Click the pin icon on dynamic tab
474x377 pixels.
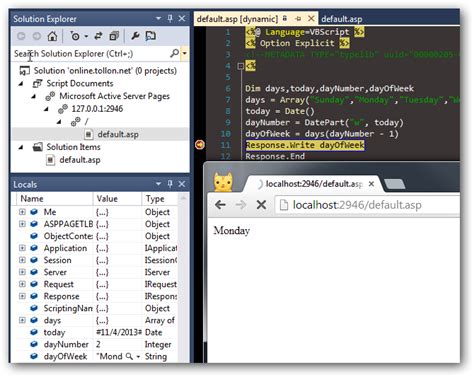coord(298,19)
